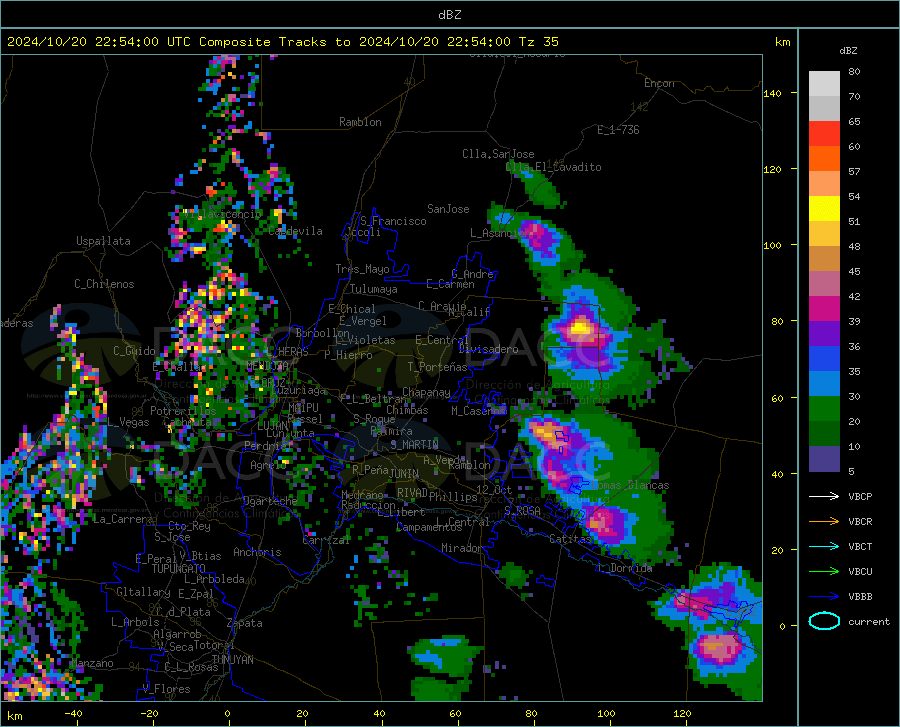The image size is (900, 727).
Task: Select the slate purple 5–10 dBZ swatch
Action: click(x=824, y=459)
